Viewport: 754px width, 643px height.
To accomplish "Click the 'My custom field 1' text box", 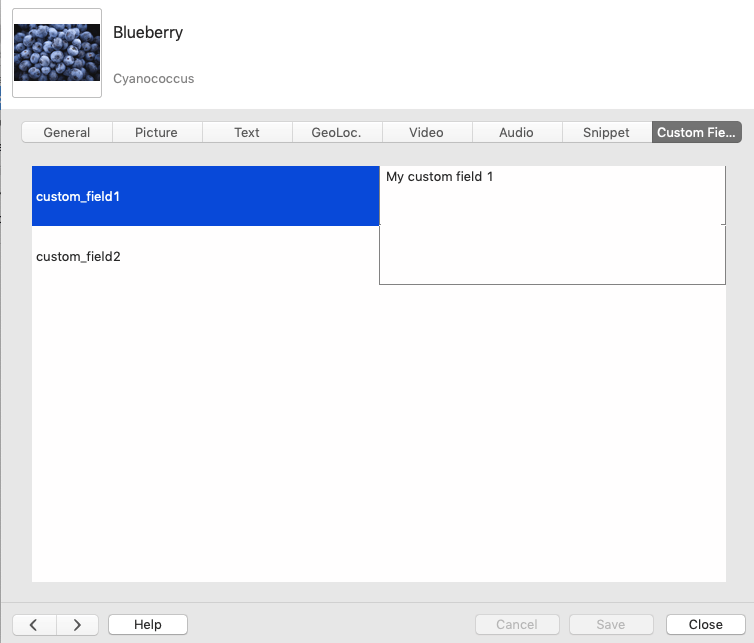I will point(552,195).
